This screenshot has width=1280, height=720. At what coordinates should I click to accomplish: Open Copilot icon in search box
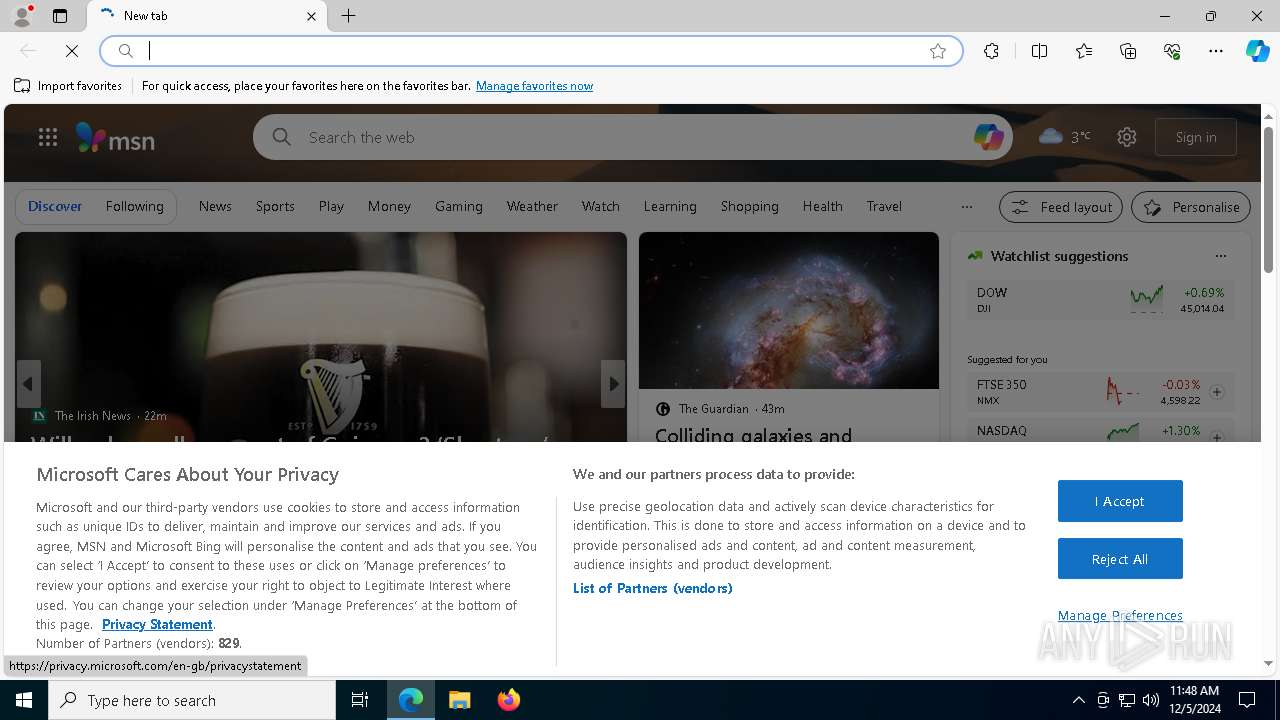pyautogui.click(x=988, y=137)
